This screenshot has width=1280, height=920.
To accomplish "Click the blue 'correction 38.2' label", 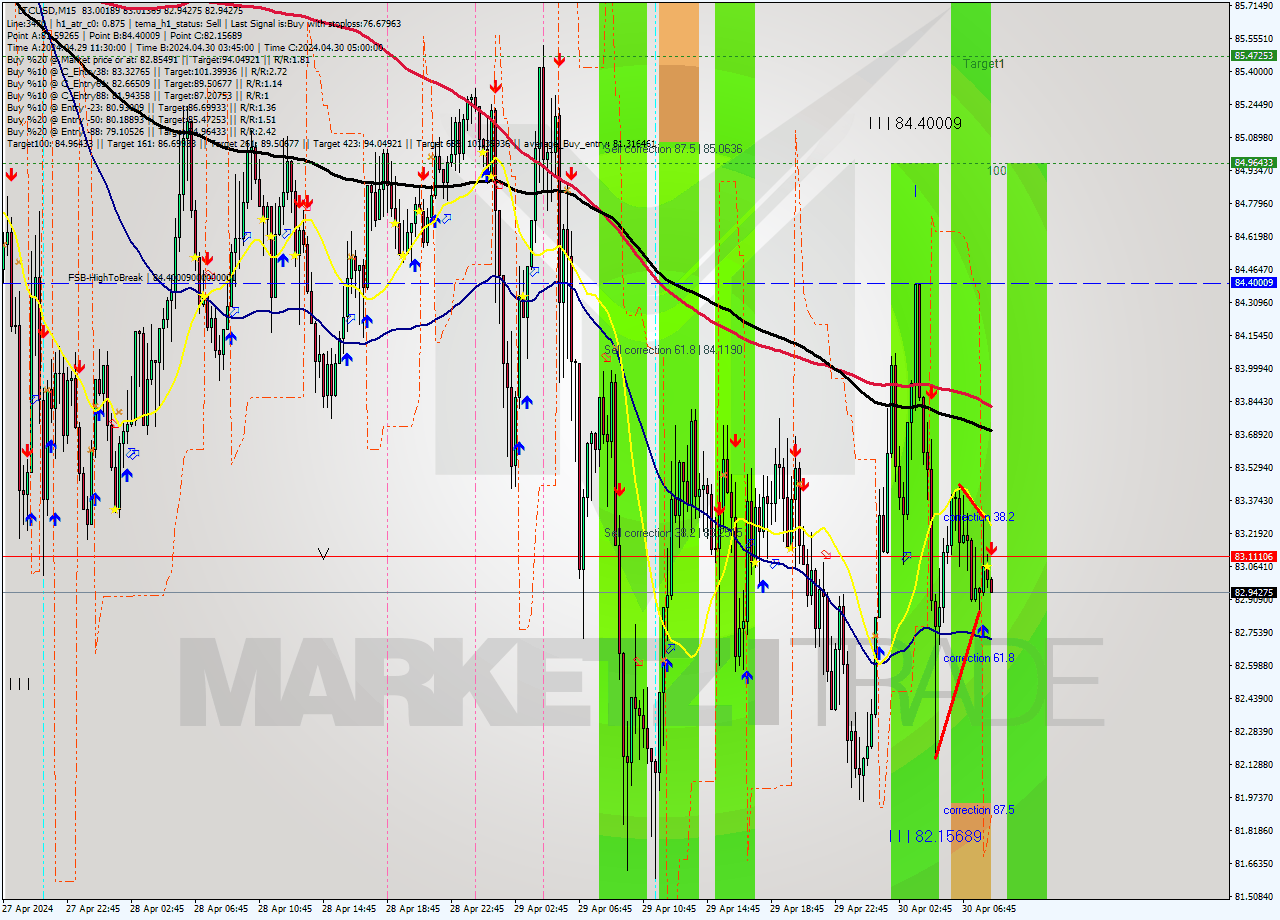I will click(x=978, y=517).
